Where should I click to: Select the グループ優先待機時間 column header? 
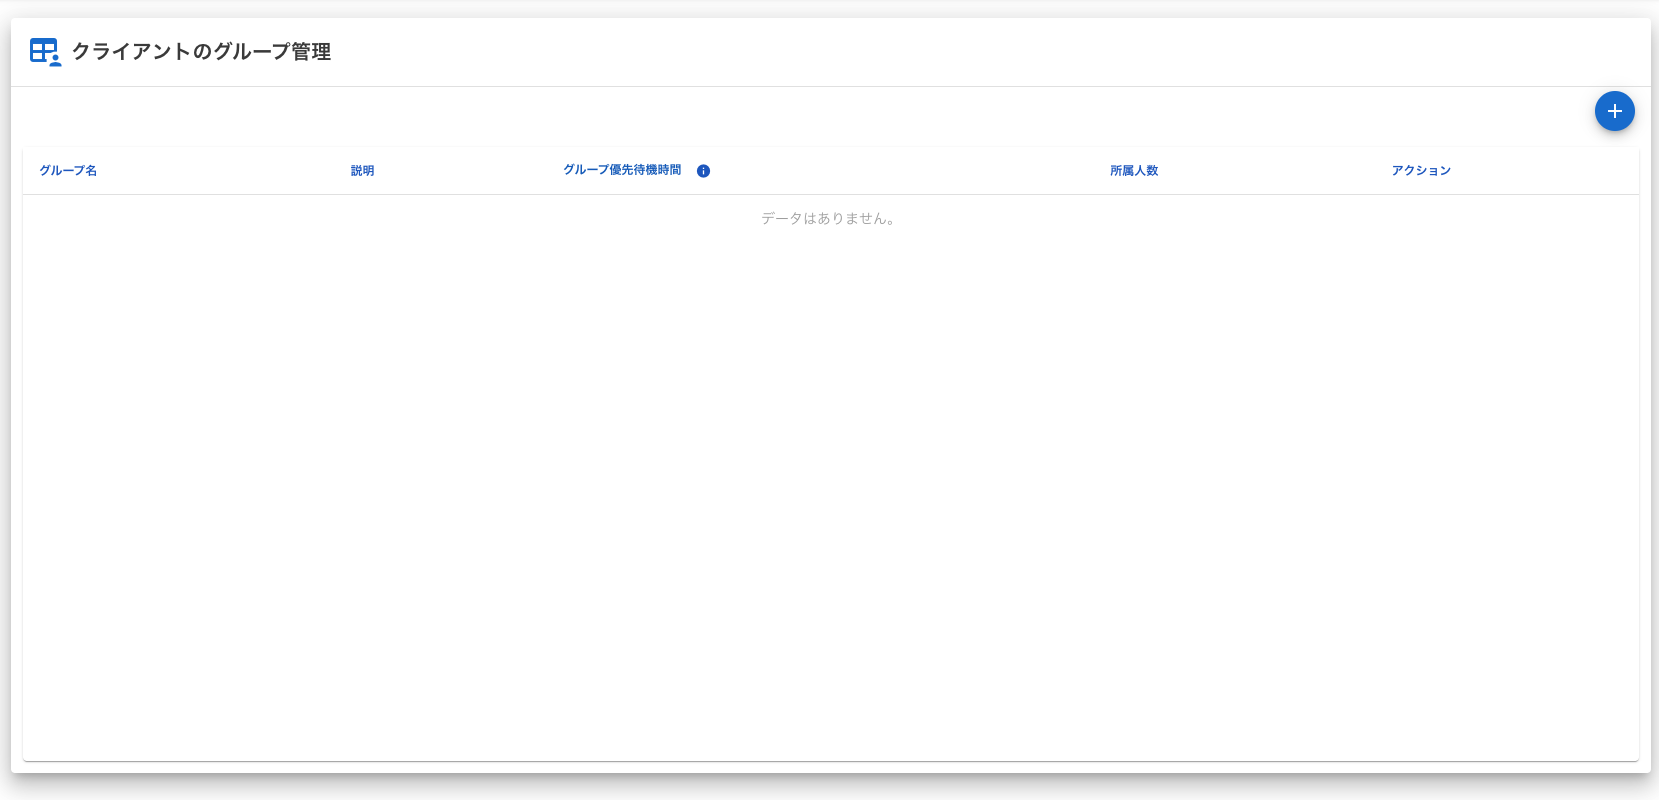(x=622, y=170)
